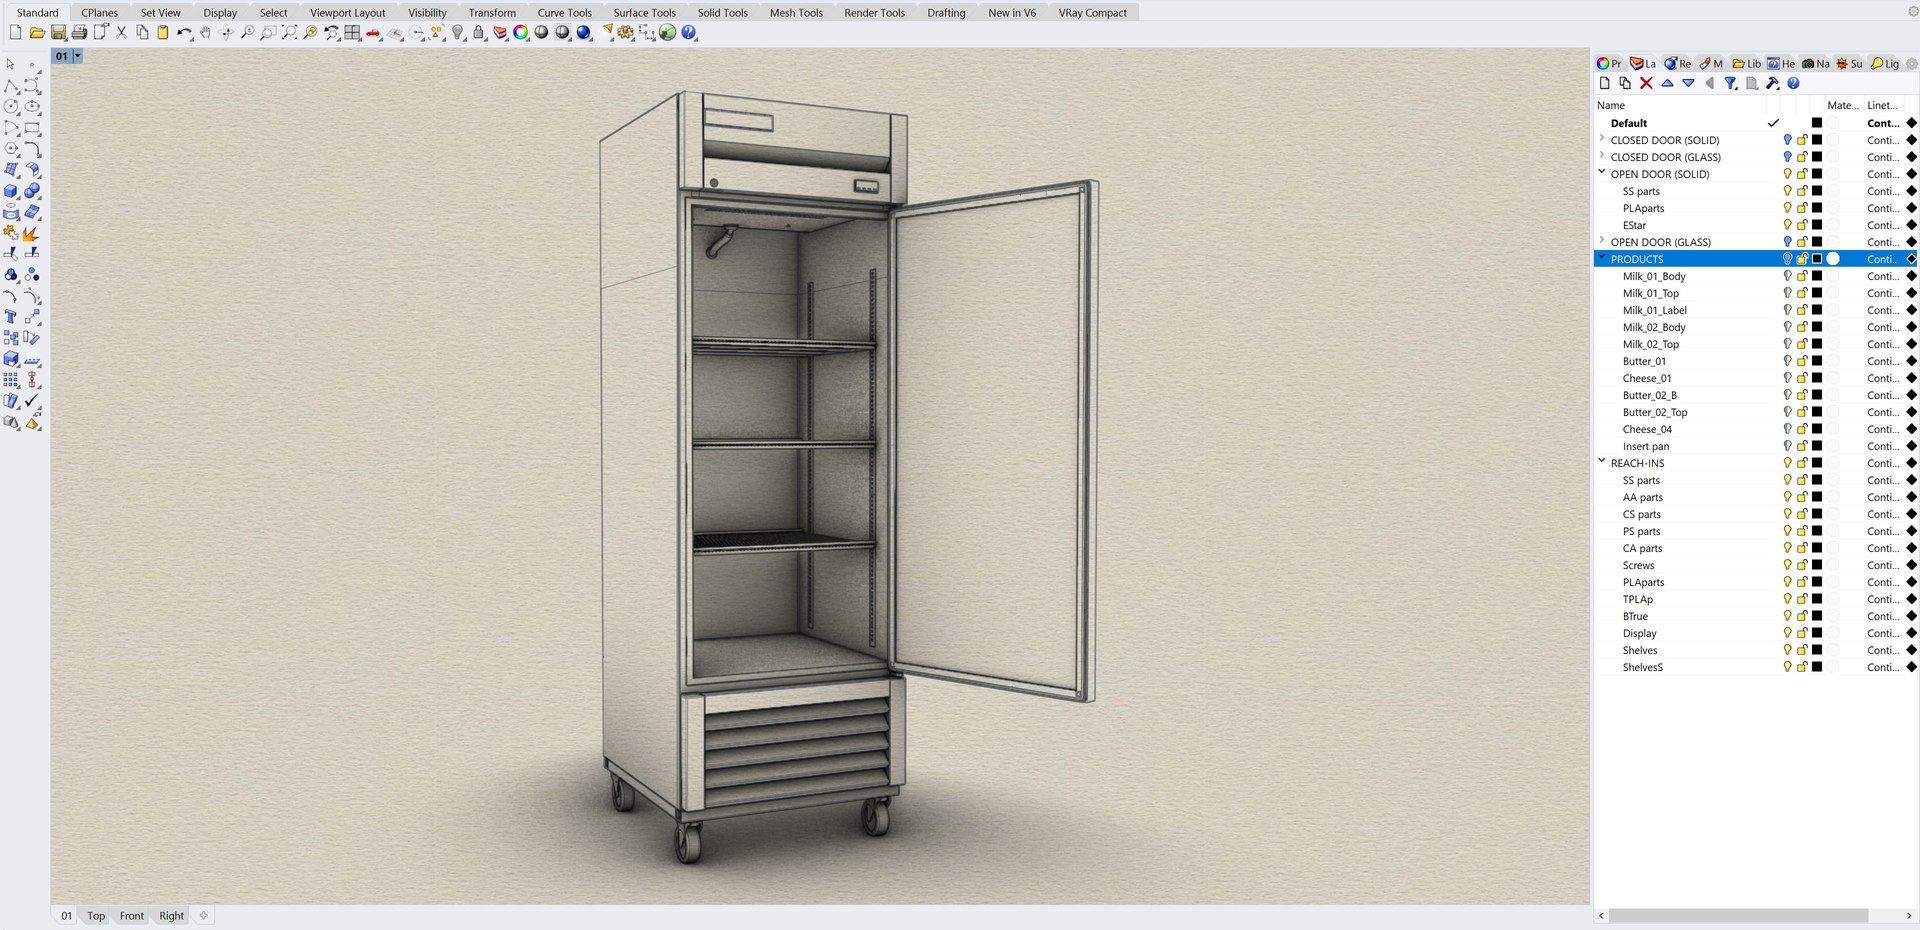Collapse the REACH-INS layer group
The image size is (1920, 930).
1602,462
